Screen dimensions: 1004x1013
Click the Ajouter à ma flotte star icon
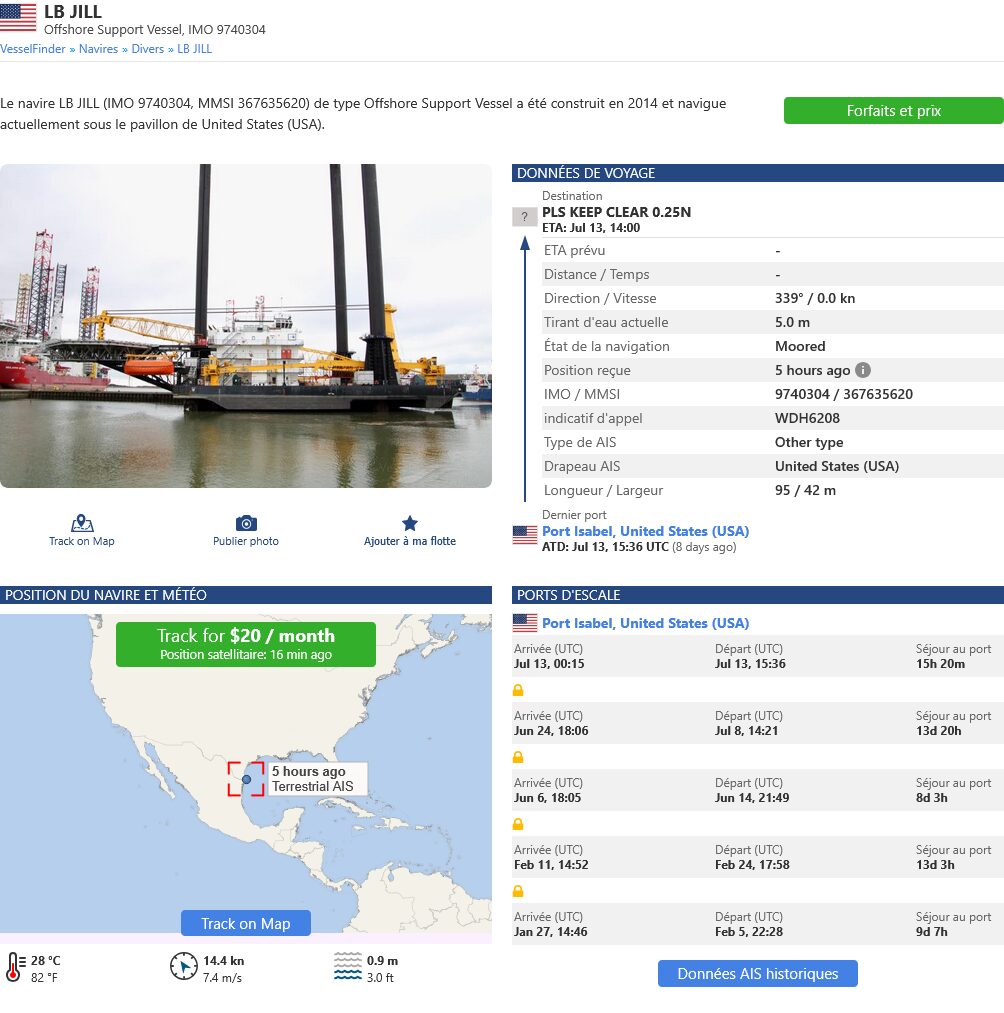410,523
